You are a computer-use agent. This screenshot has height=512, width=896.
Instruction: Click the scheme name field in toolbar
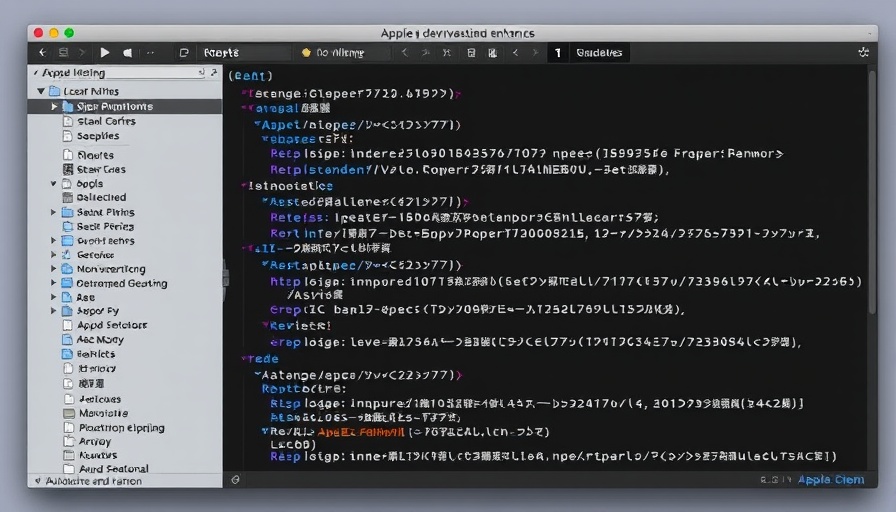coord(245,53)
